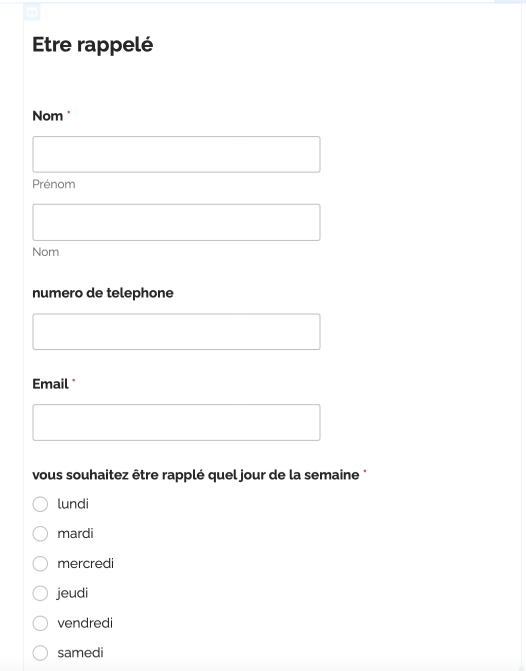Select jeudi in the day list
The image size is (526, 671).
[40, 593]
